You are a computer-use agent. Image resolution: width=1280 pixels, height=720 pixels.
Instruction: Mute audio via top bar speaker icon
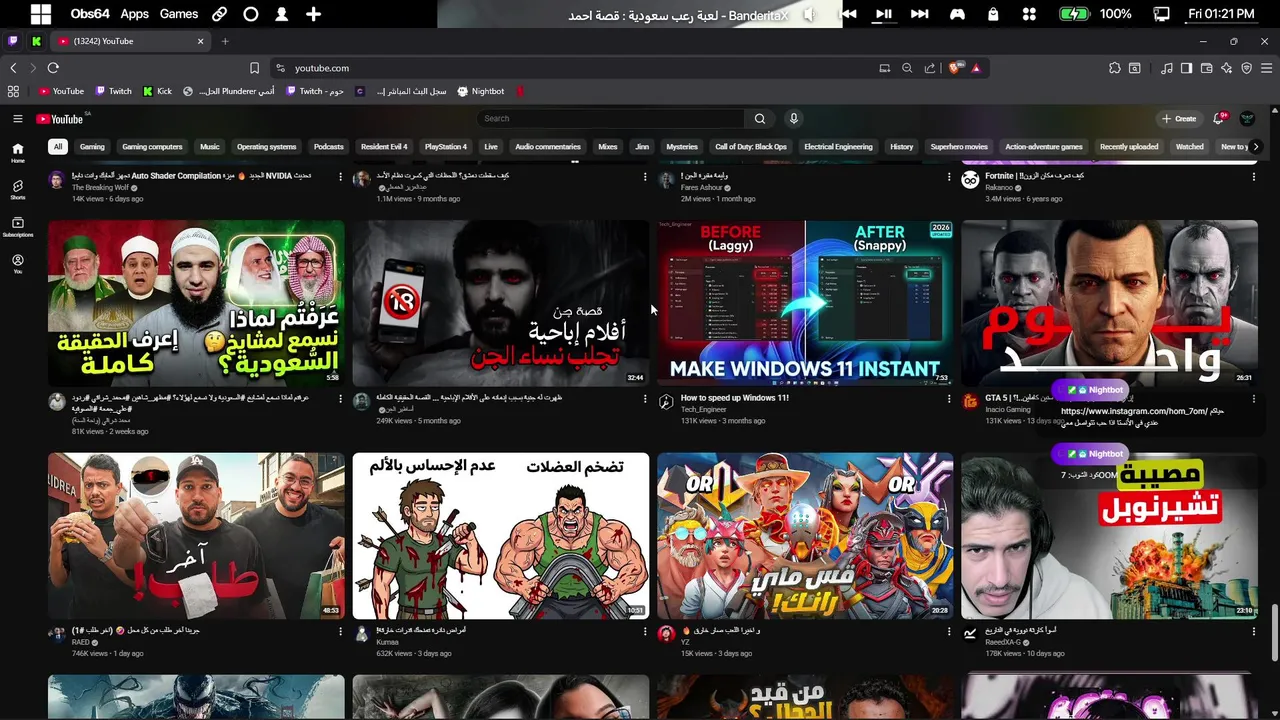(809, 14)
